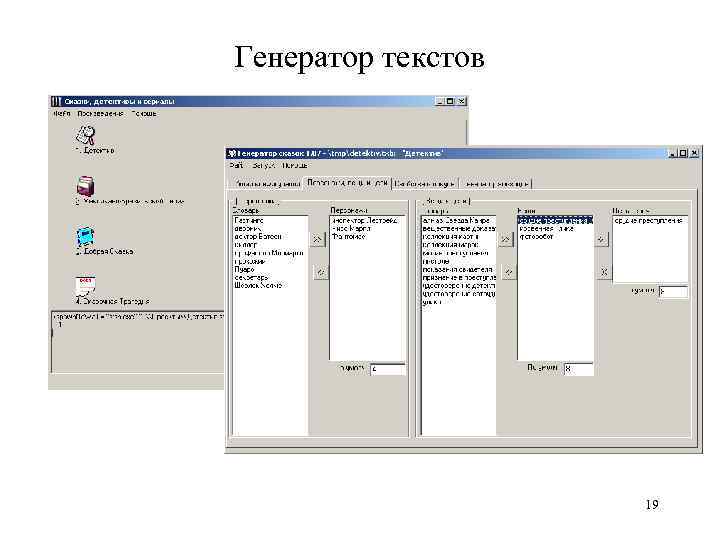
Task: Click the arrow button beside the орудие преступления list
Action: 601,239
